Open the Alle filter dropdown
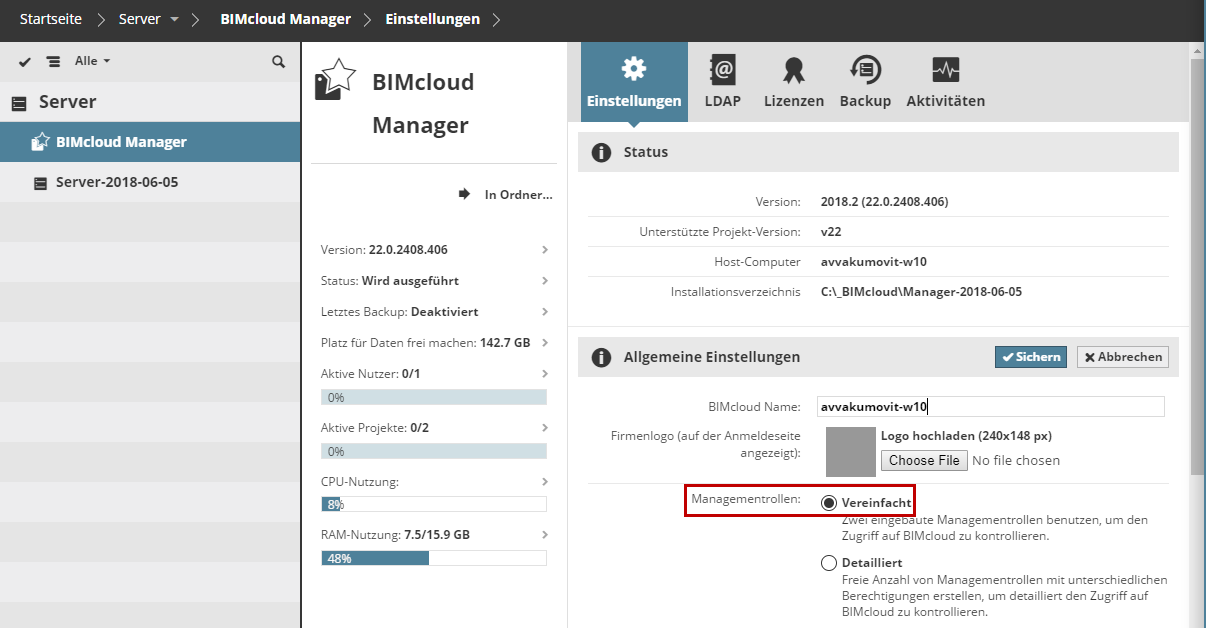 (x=83, y=61)
